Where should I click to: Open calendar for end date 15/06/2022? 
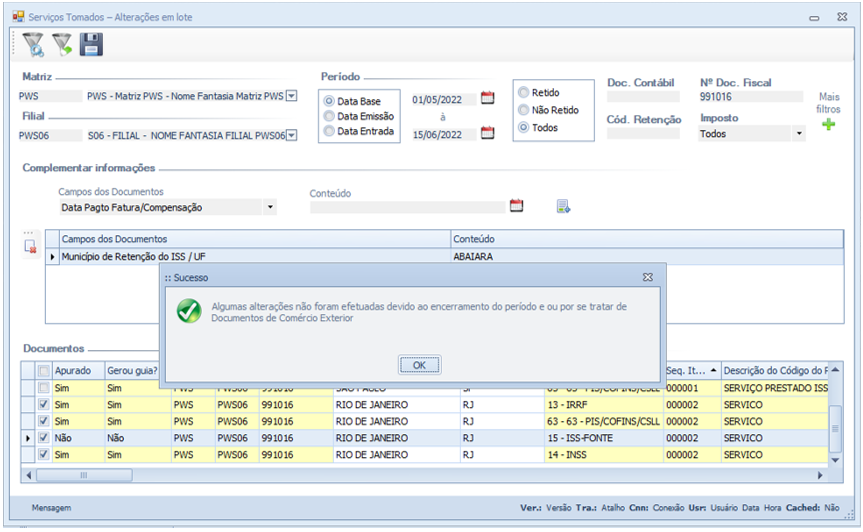coord(488,133)
